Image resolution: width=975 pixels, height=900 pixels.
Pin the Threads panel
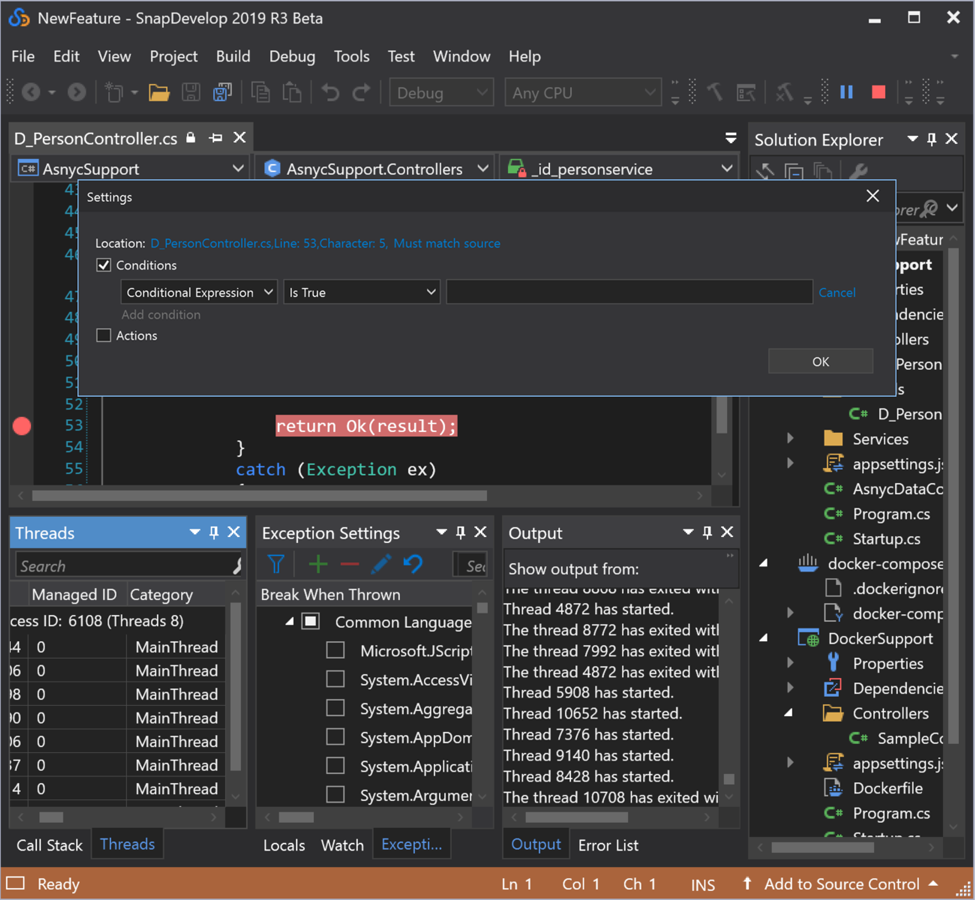(x=214, y=532)
